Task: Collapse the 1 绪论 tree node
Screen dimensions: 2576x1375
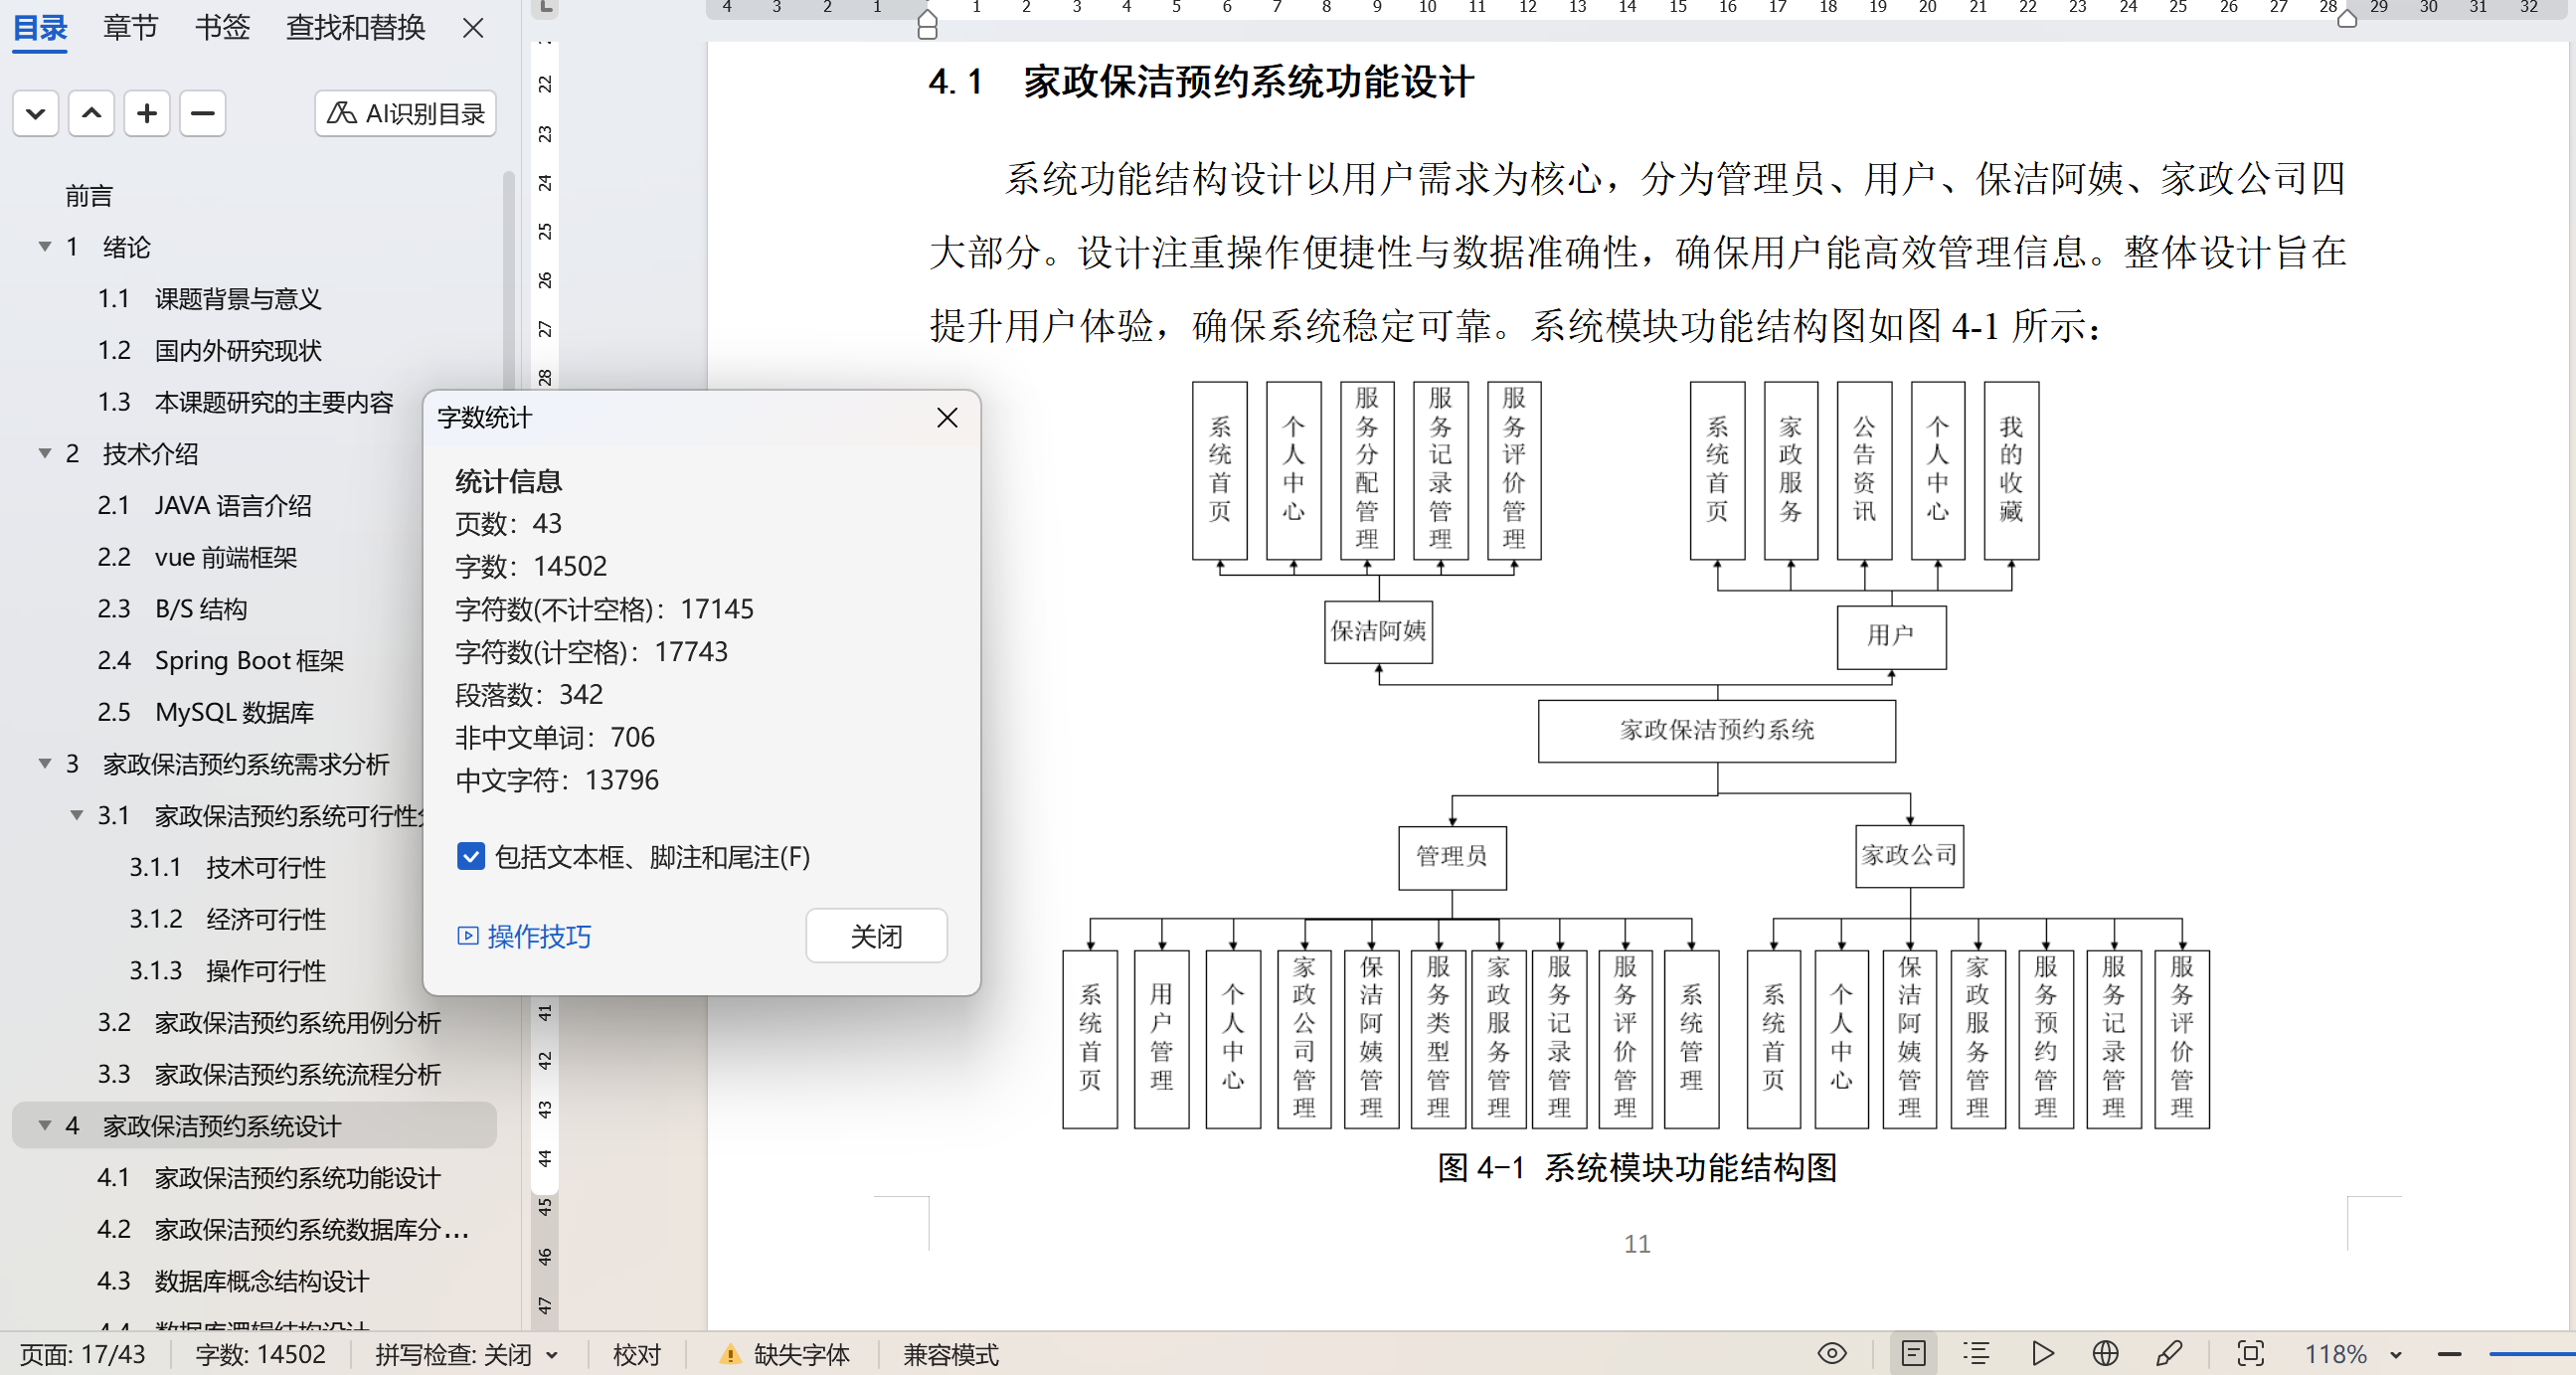Action: click(x=45, y=247)
